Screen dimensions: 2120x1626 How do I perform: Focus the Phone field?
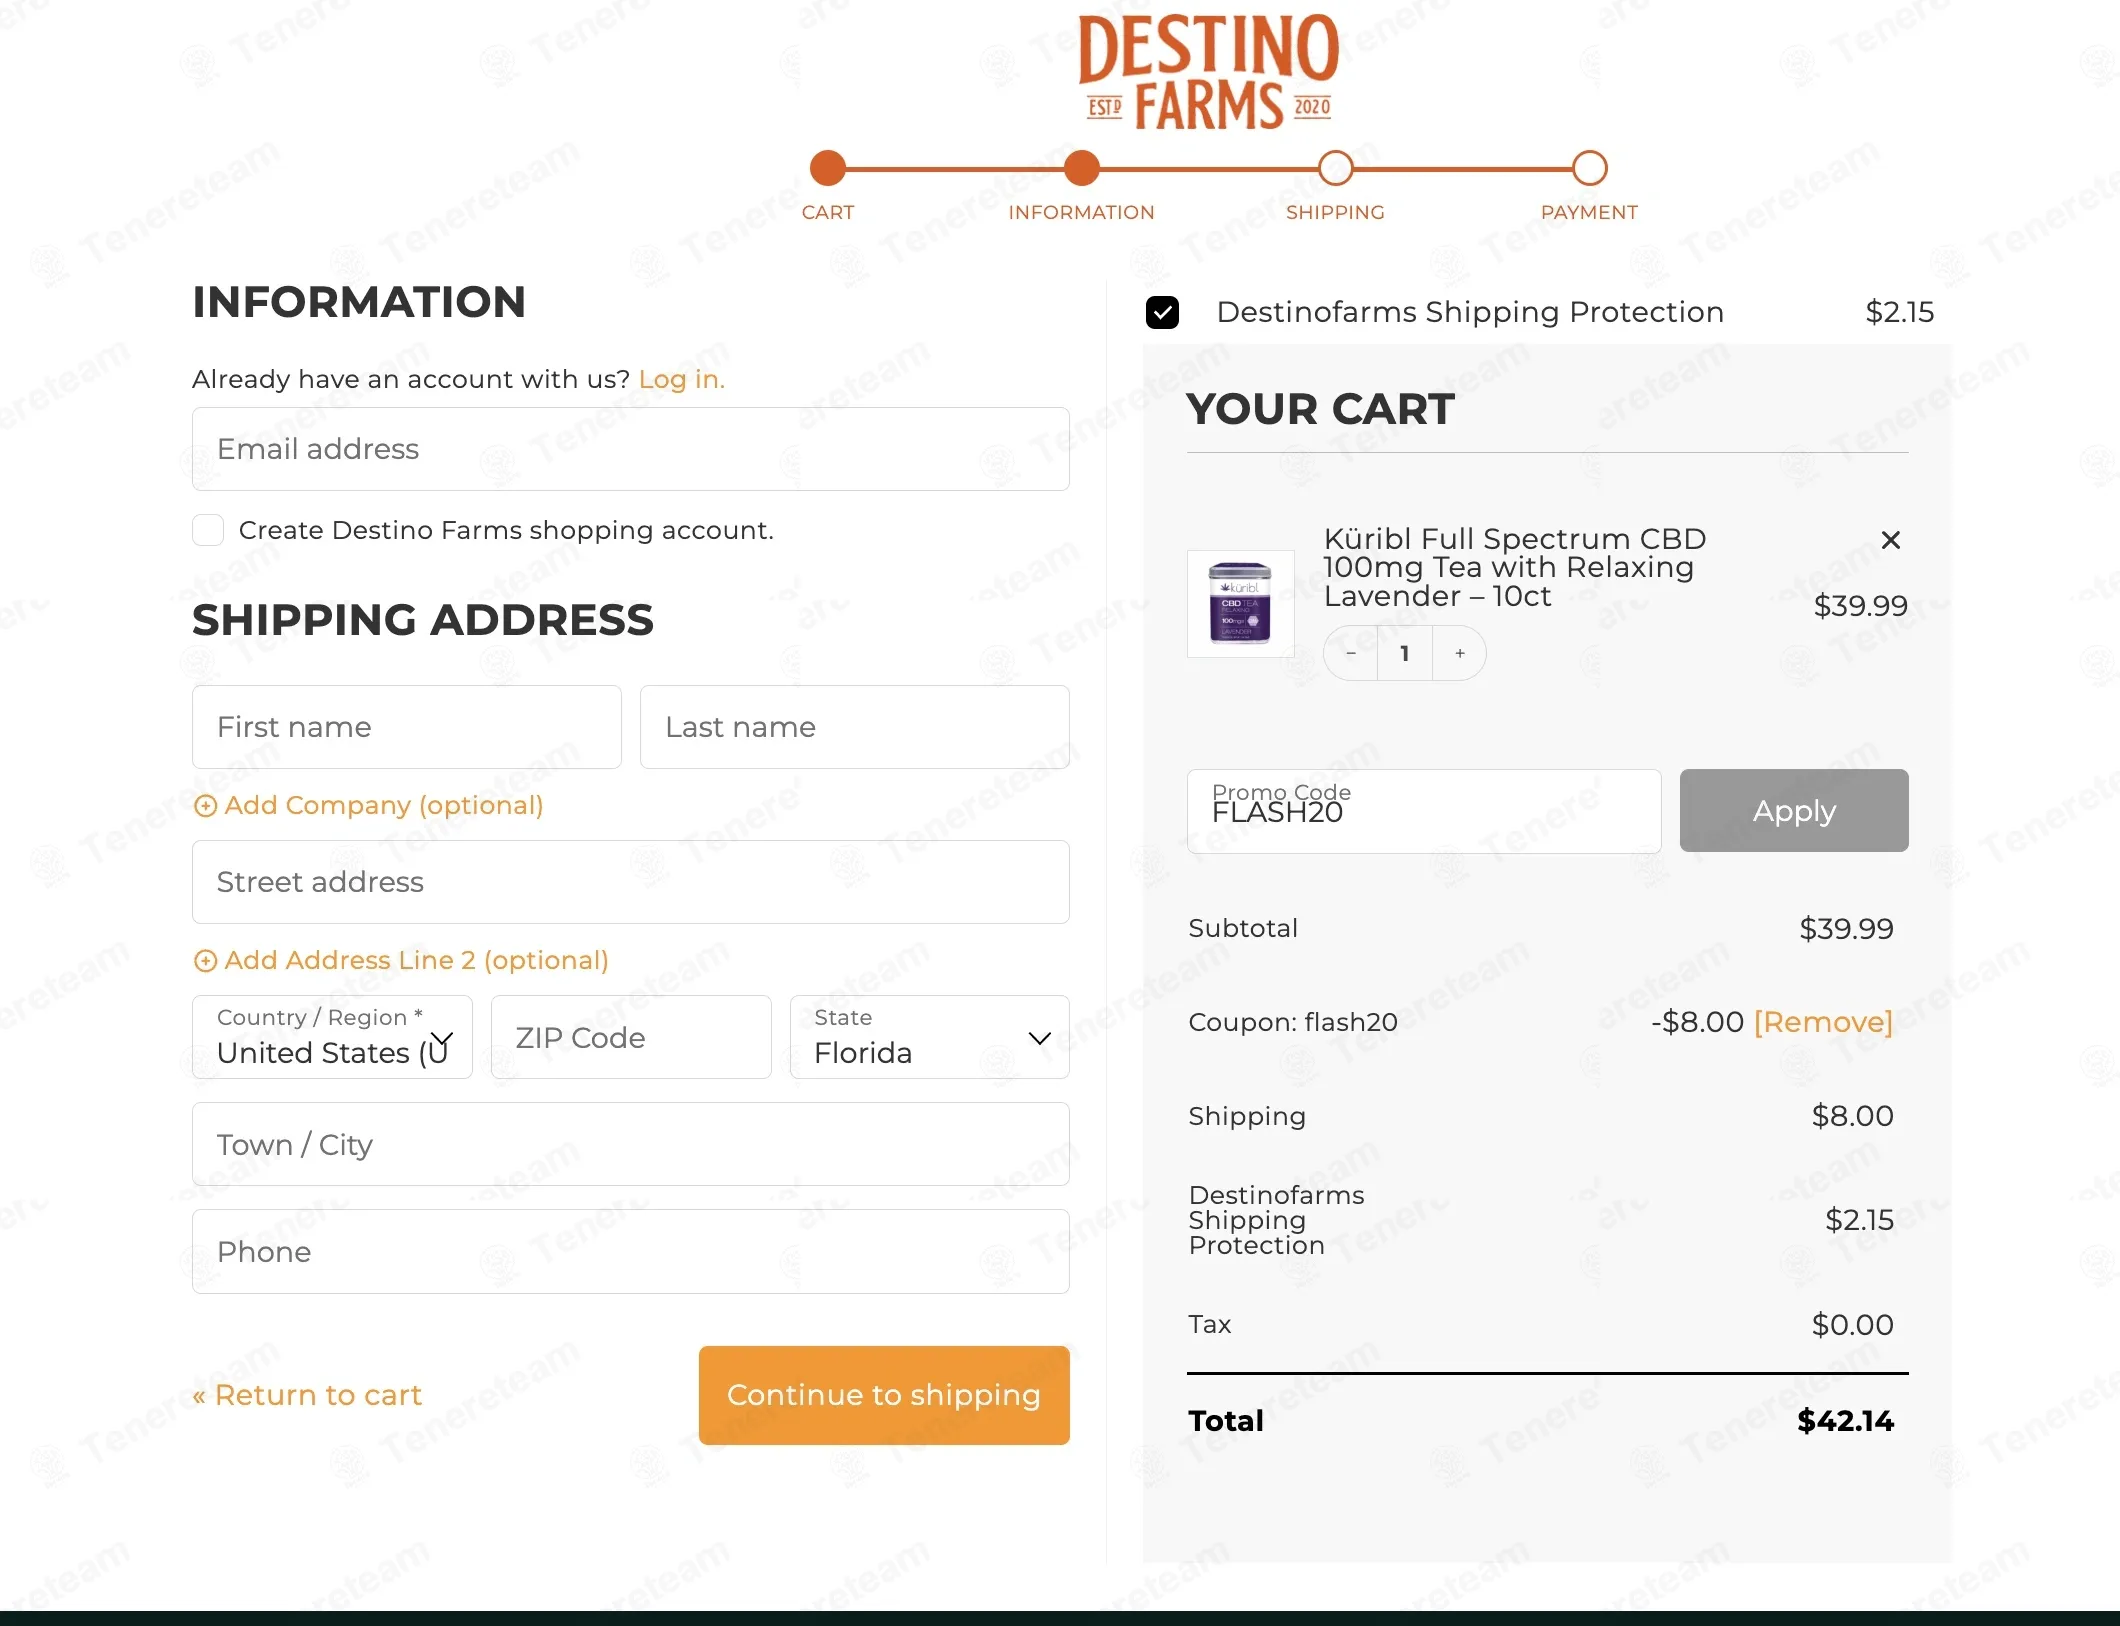click(x=631, y=1252)
